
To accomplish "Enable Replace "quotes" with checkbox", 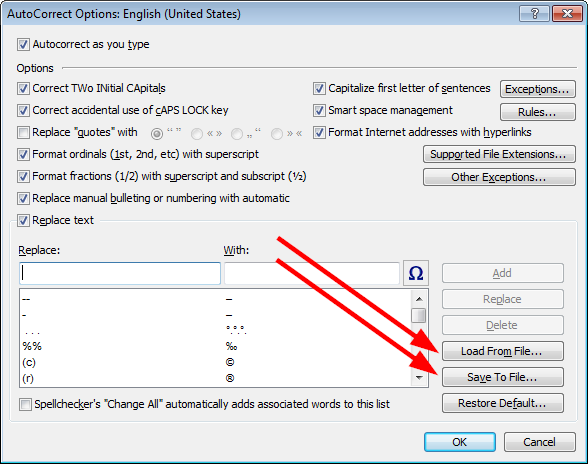I will click(23, 132).
